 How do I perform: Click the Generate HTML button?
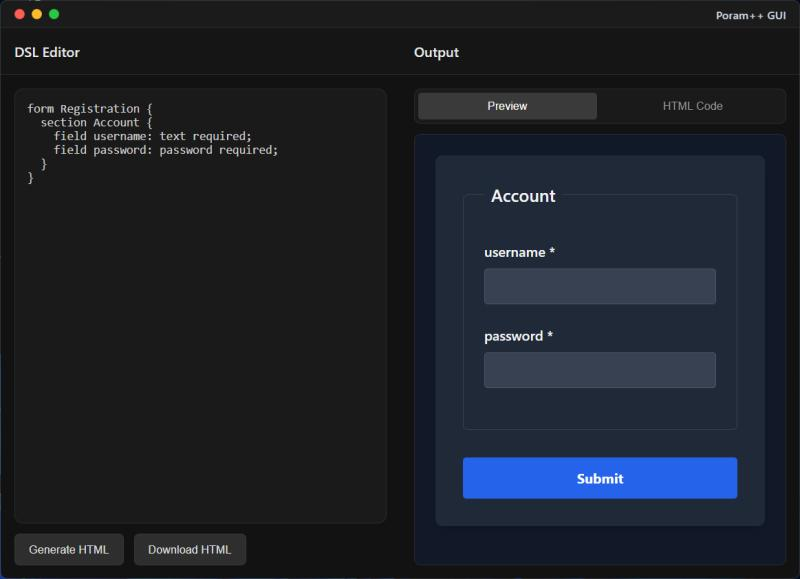[x=69, y=549]
